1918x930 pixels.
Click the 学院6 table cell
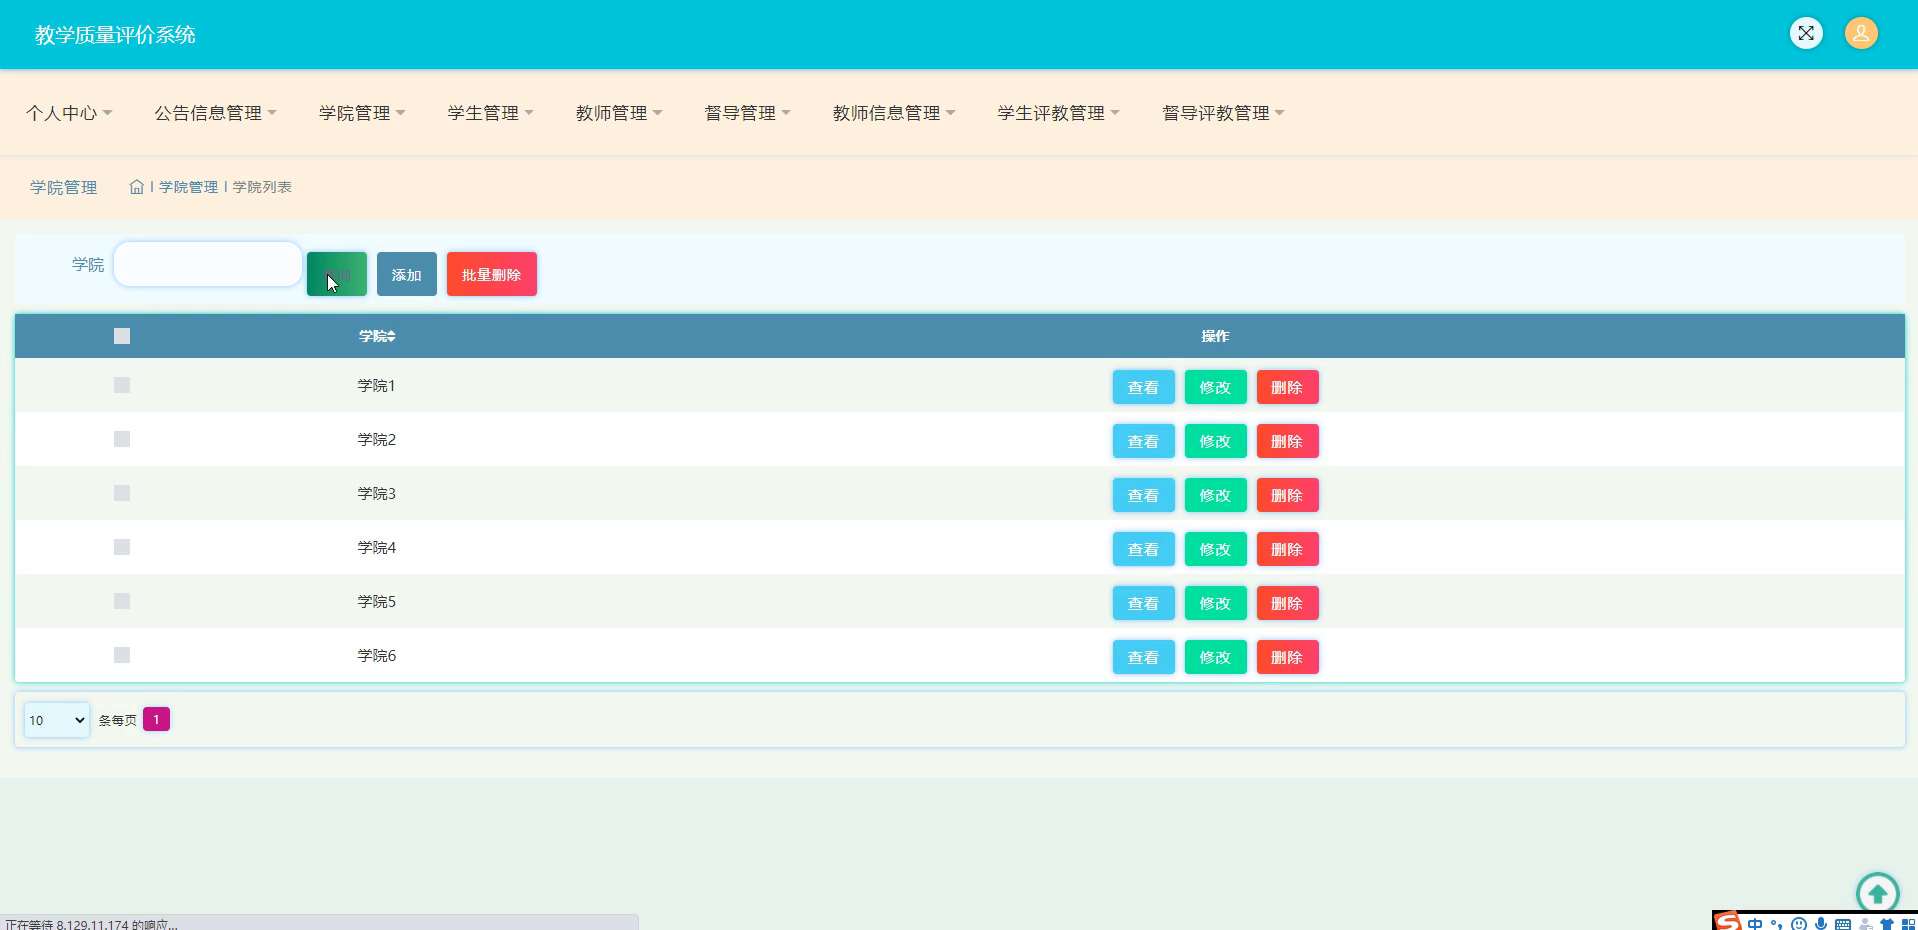(x=377, y=655)
